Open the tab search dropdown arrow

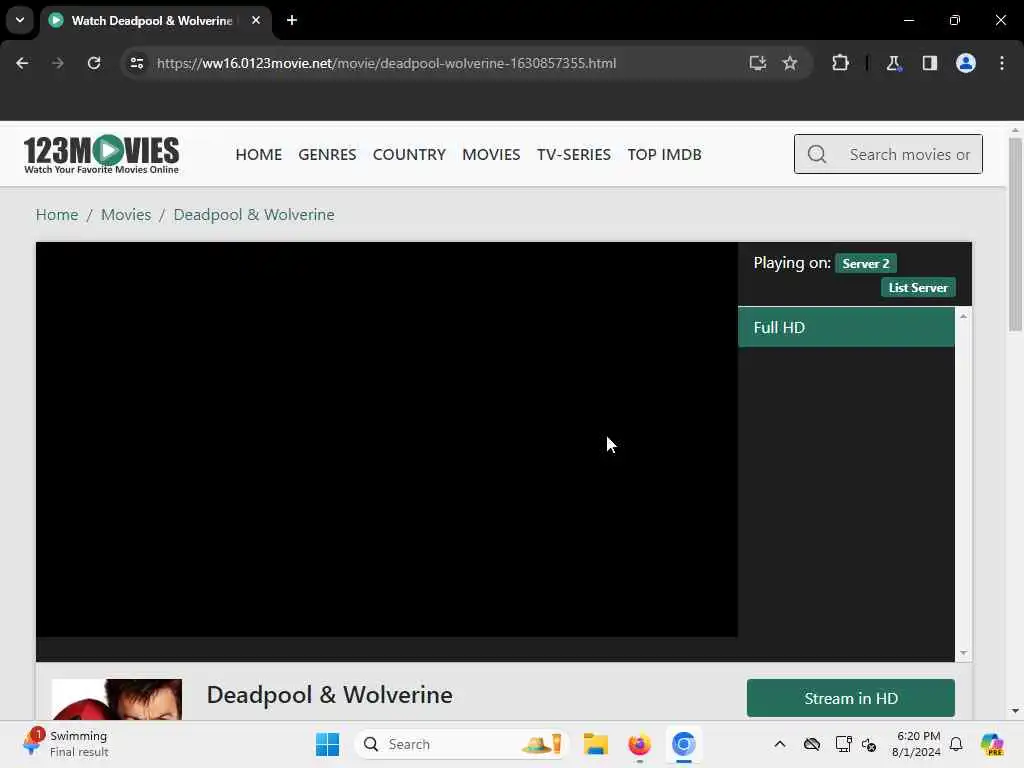tap(20, 20)
